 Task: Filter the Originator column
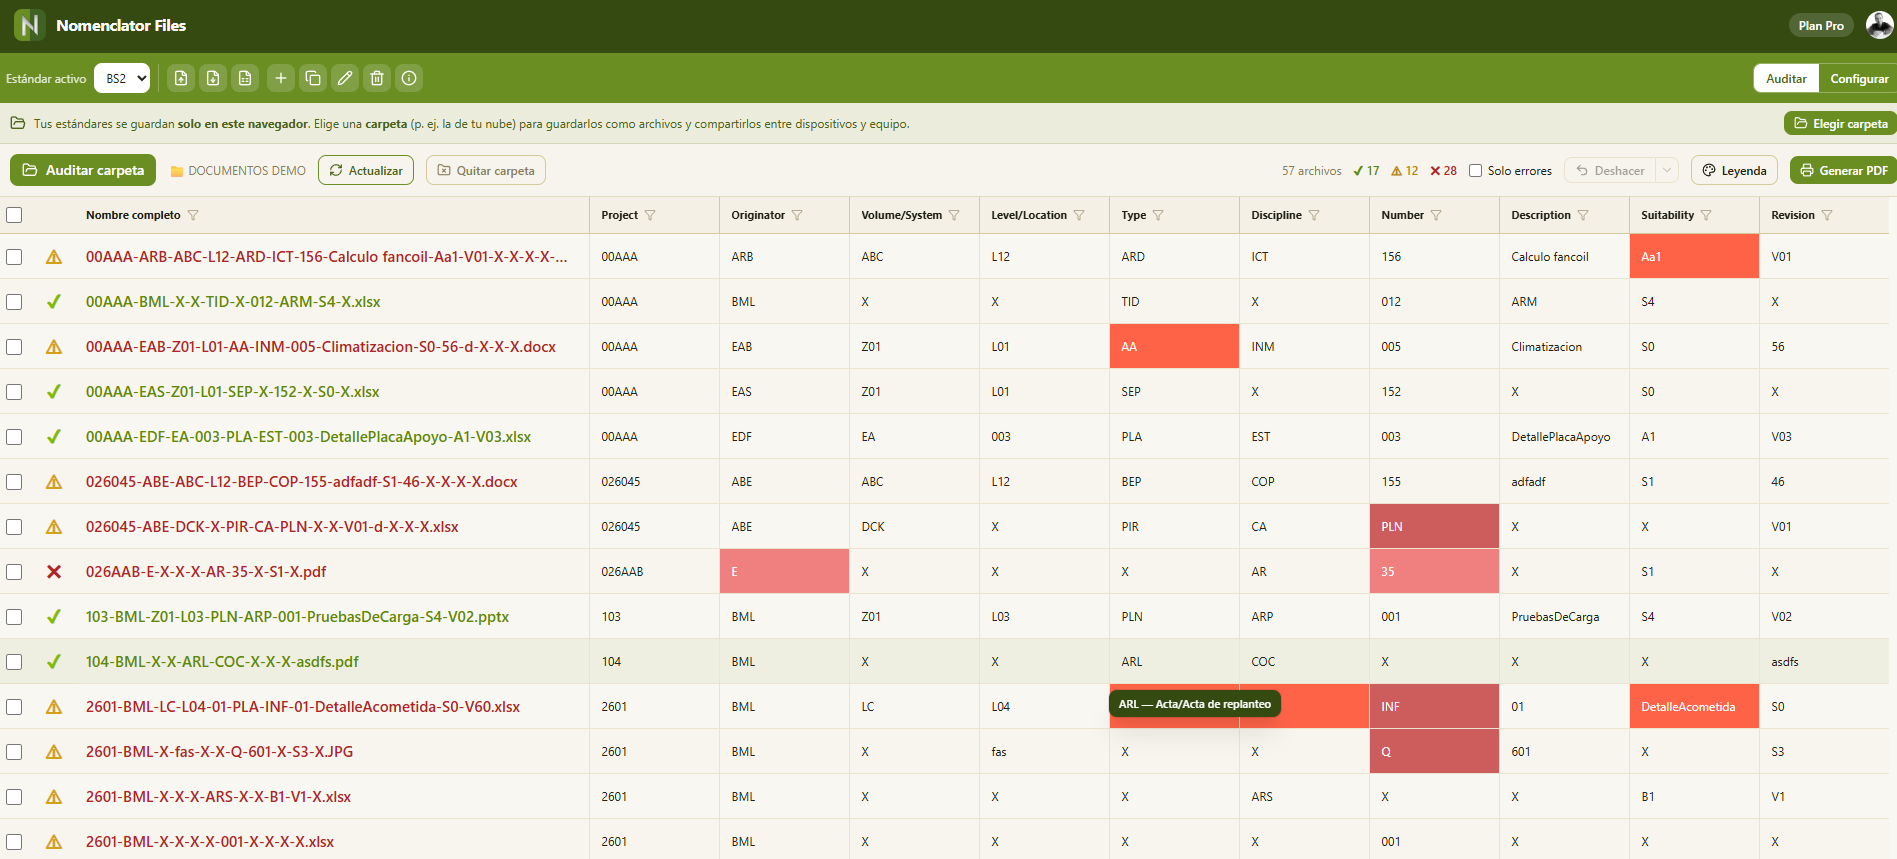tap(797, 215)
